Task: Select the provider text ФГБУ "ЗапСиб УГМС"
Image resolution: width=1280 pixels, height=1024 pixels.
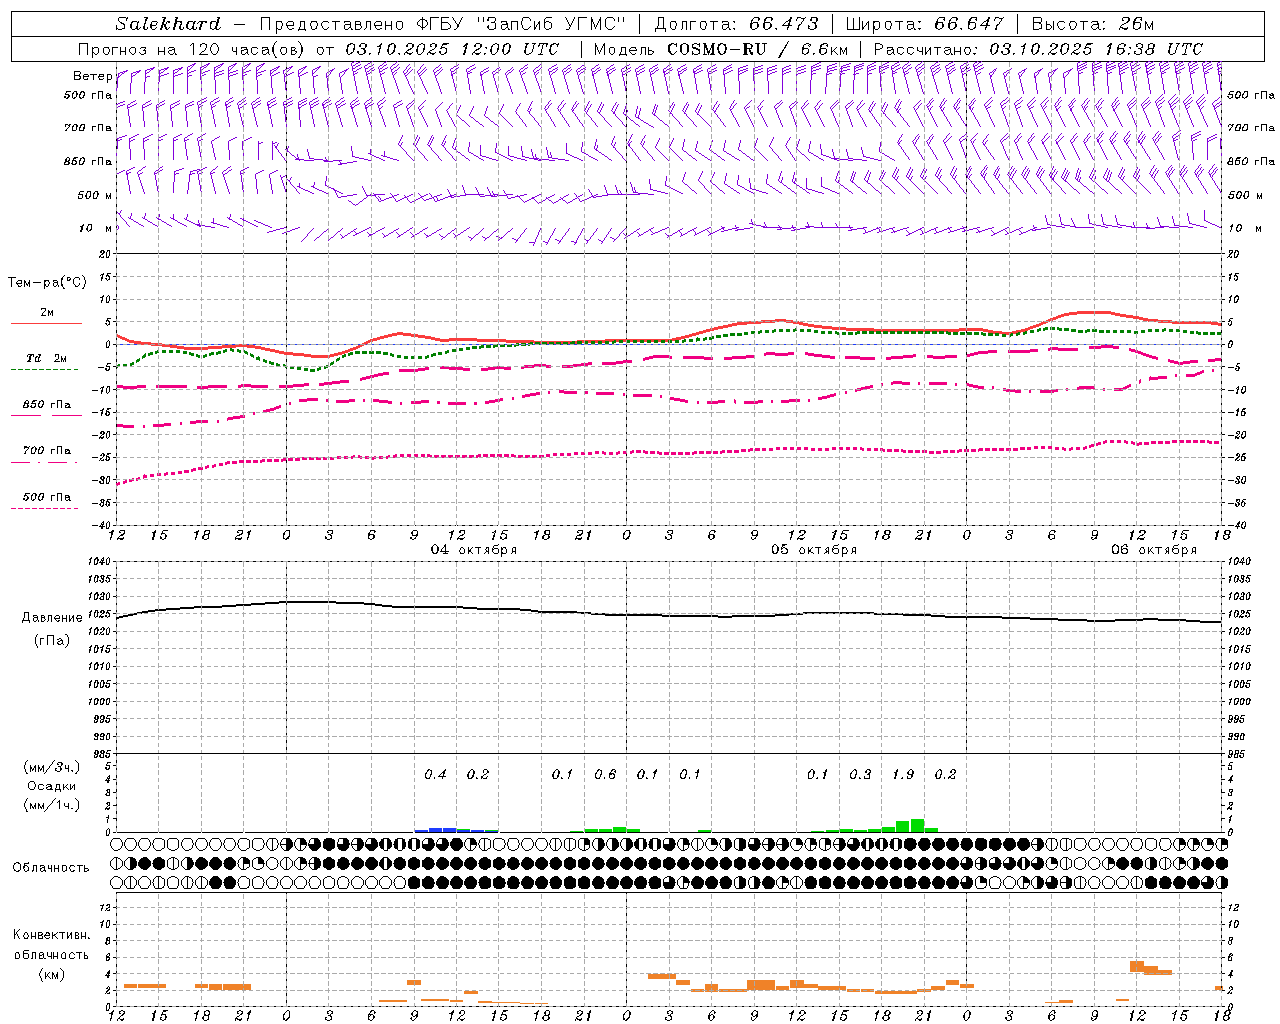Action: 520,24
